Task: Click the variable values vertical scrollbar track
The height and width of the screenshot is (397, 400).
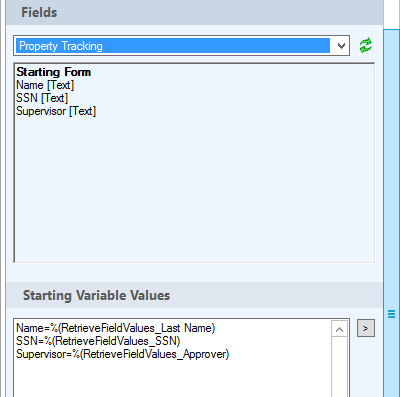Action: (339, 367)
